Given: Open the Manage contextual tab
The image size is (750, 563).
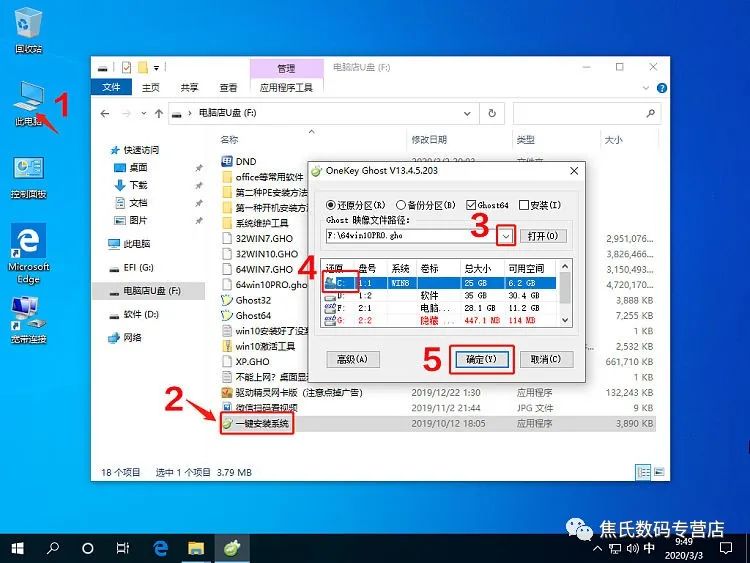Looking at the screenshot, I should coord(286,68).
